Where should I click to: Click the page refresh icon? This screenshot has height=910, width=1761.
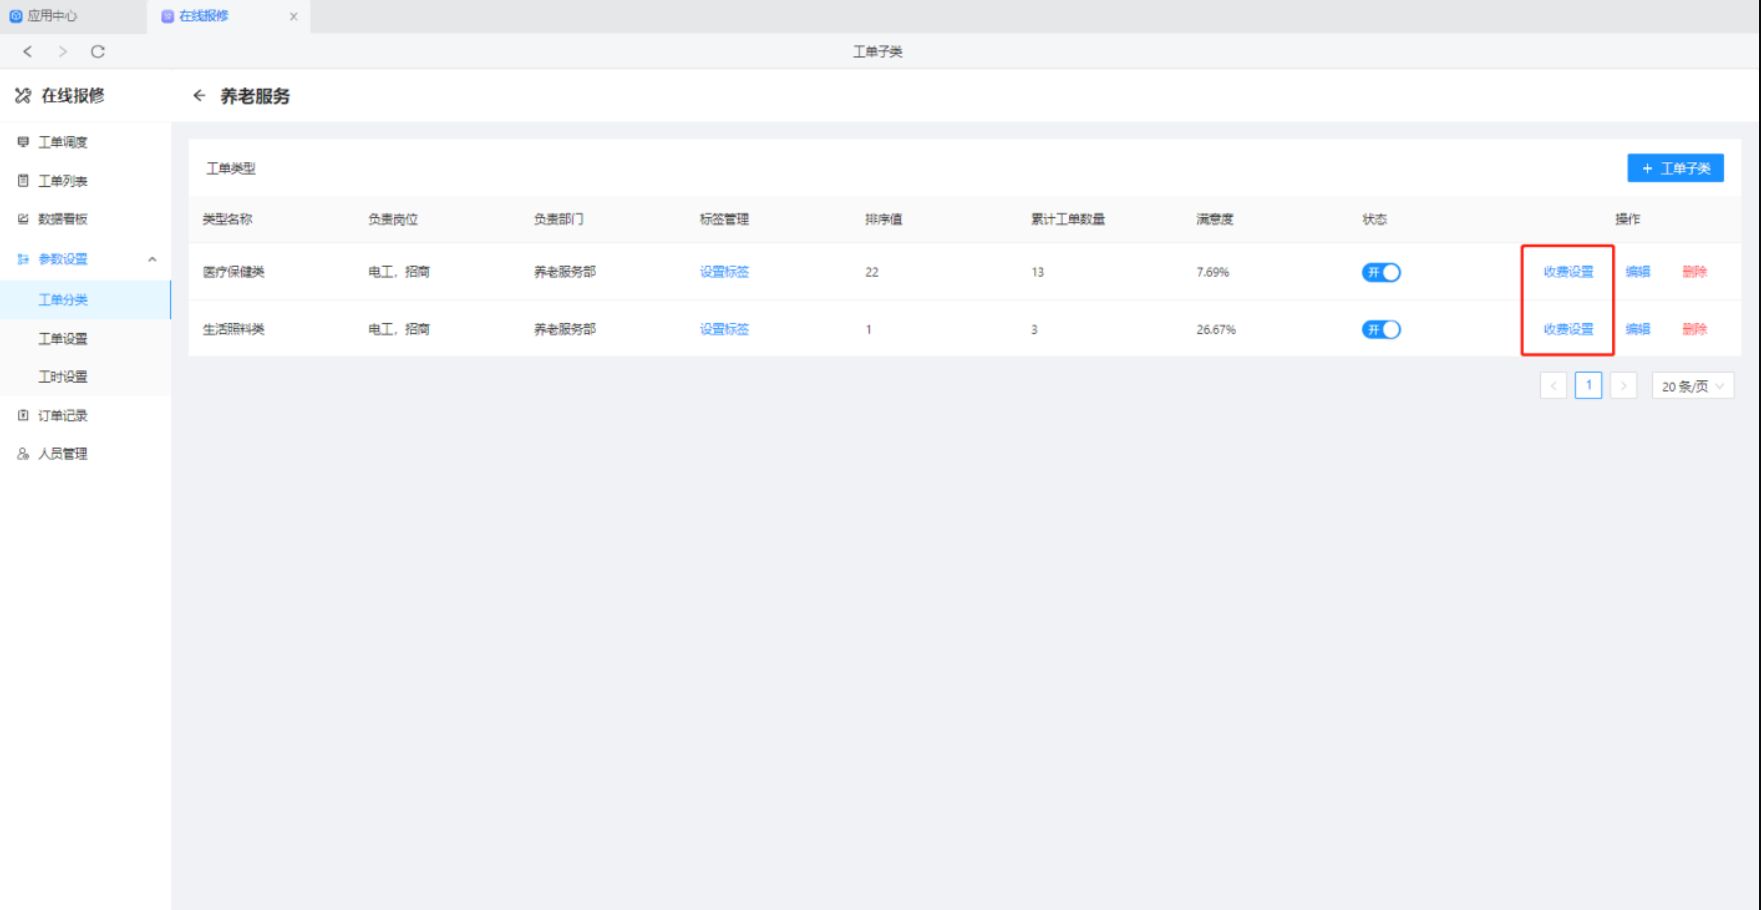98,52
